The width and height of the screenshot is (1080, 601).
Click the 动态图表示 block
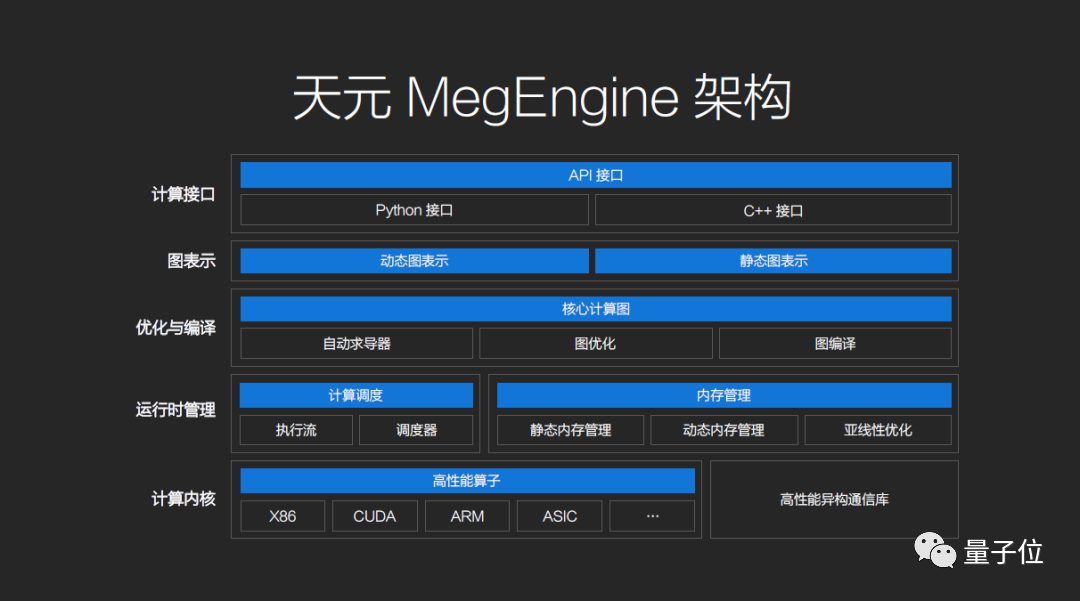coord(414,261)
